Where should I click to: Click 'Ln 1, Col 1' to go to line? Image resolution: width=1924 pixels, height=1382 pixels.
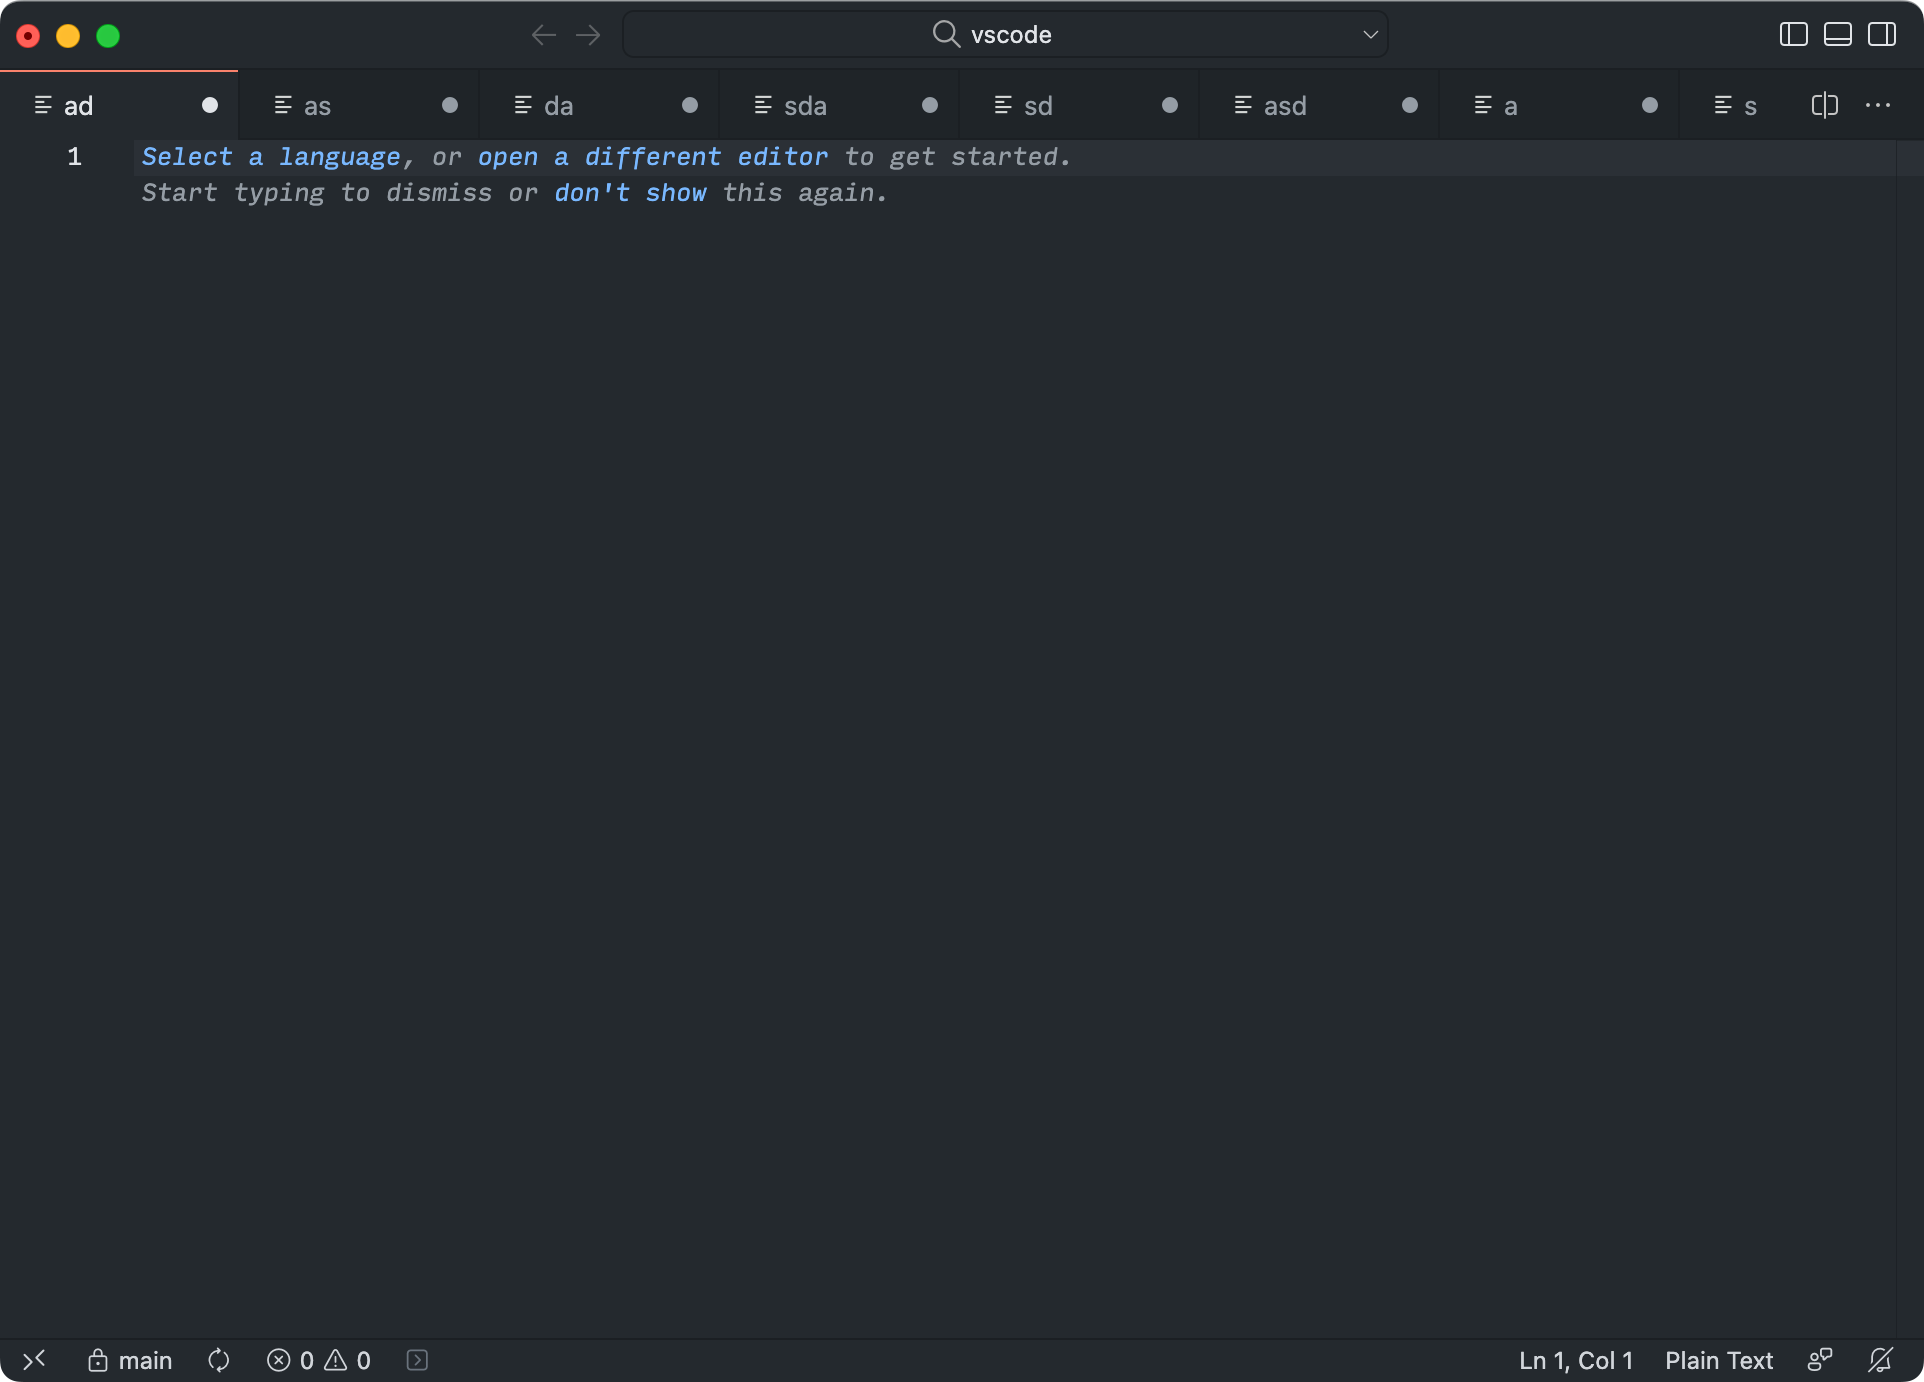(1576, 1360)
